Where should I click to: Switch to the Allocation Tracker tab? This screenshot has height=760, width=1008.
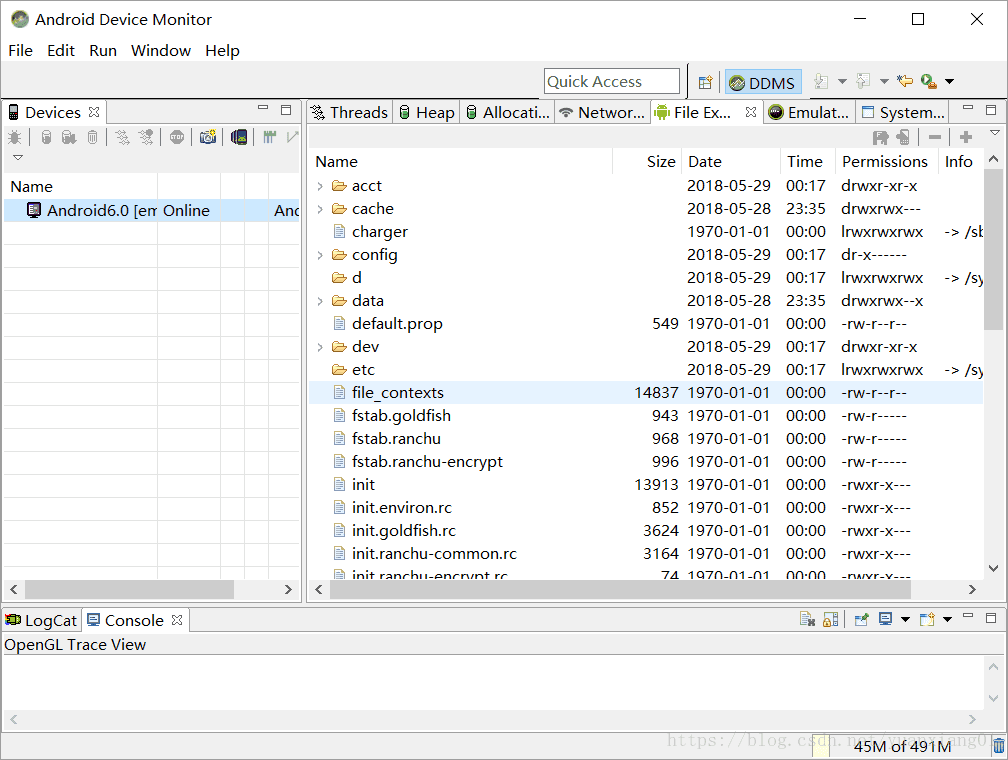[x=508, y=113]
